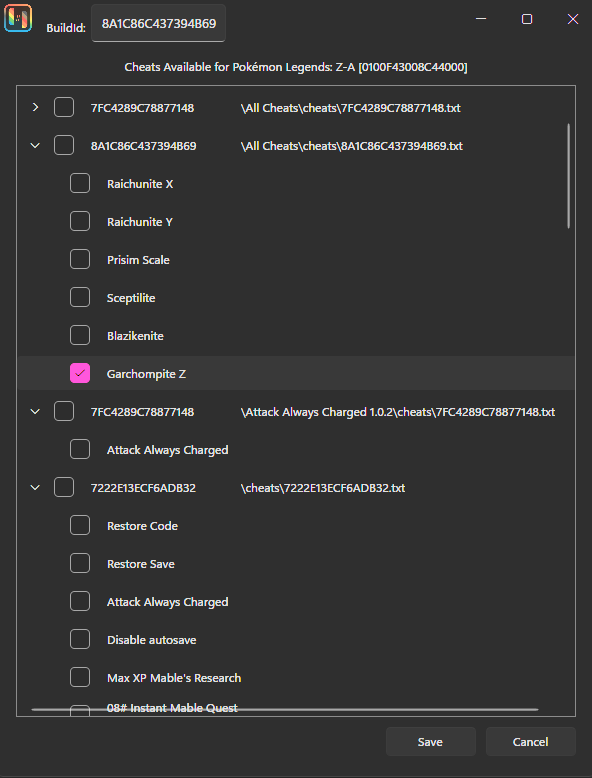Expand the first 7FC4289C78877148 cheat group
The height and width of the screenshot is (778, 592).
pyautogui.click(x=35, y=107)
